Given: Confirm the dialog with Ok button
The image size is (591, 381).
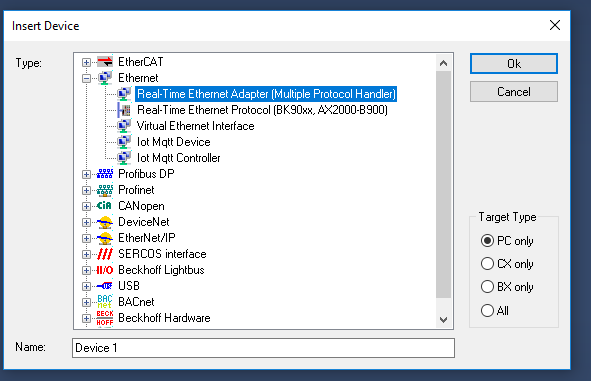Looking at the screenshot, I should 513,64.
